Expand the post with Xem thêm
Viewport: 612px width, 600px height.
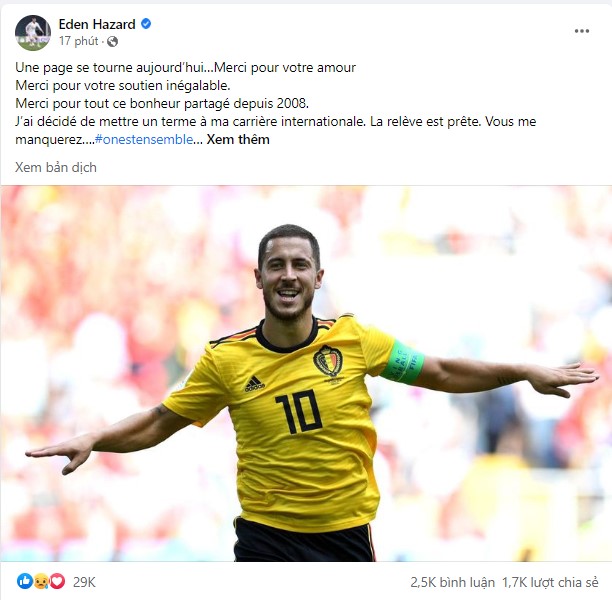click(x=238, y=139)
